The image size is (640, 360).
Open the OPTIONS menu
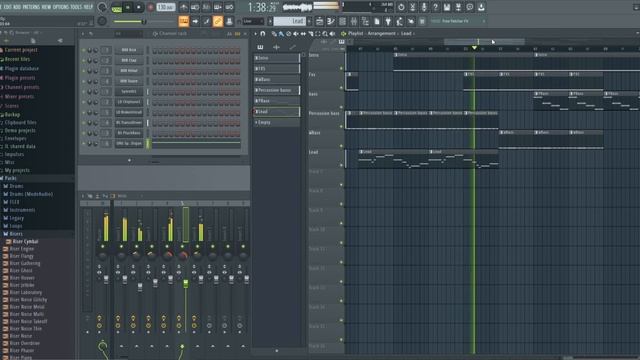(x=60, y=7)
